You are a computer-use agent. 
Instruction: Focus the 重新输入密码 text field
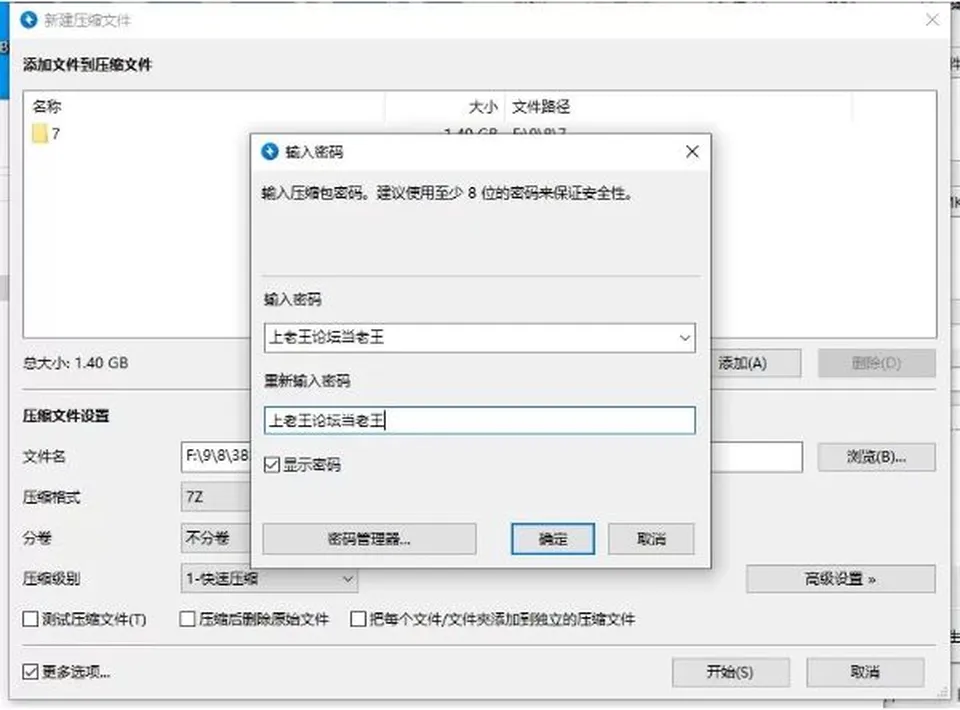[479, 420]
